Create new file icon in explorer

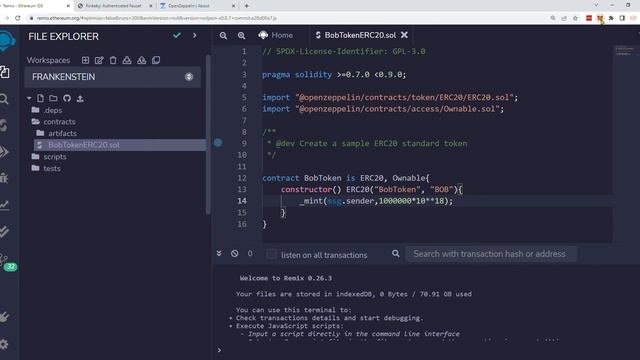[x=40, y=98]
